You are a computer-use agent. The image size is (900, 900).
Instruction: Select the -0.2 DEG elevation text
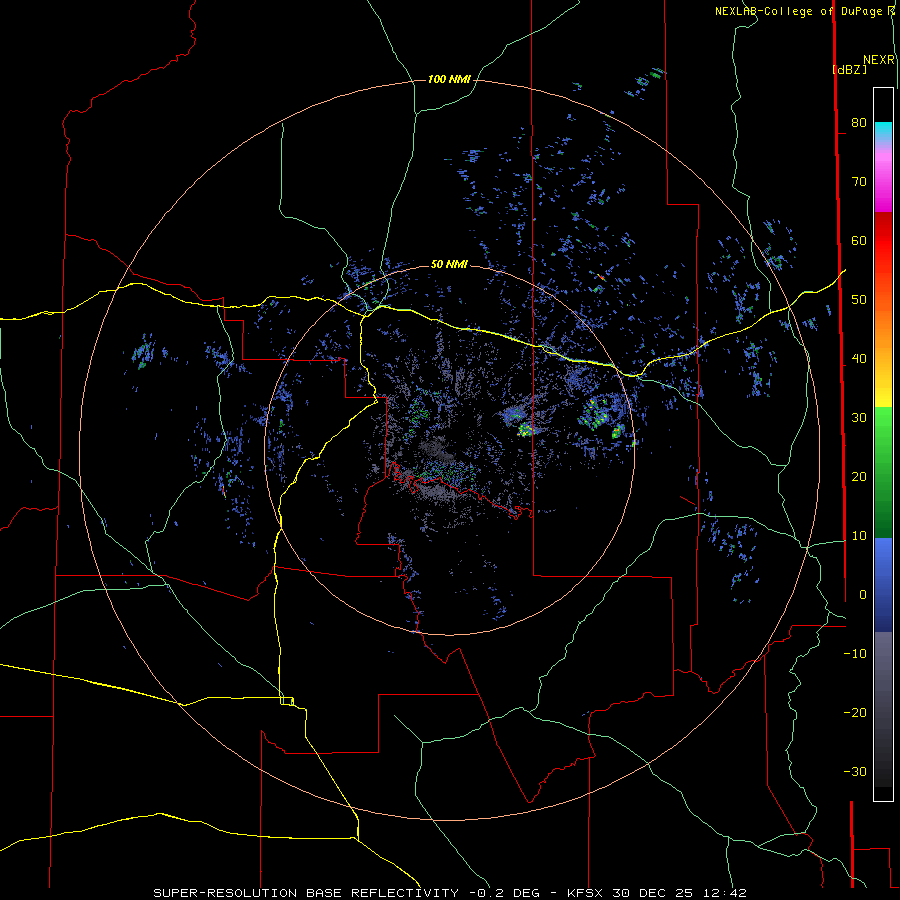(504, 893)
